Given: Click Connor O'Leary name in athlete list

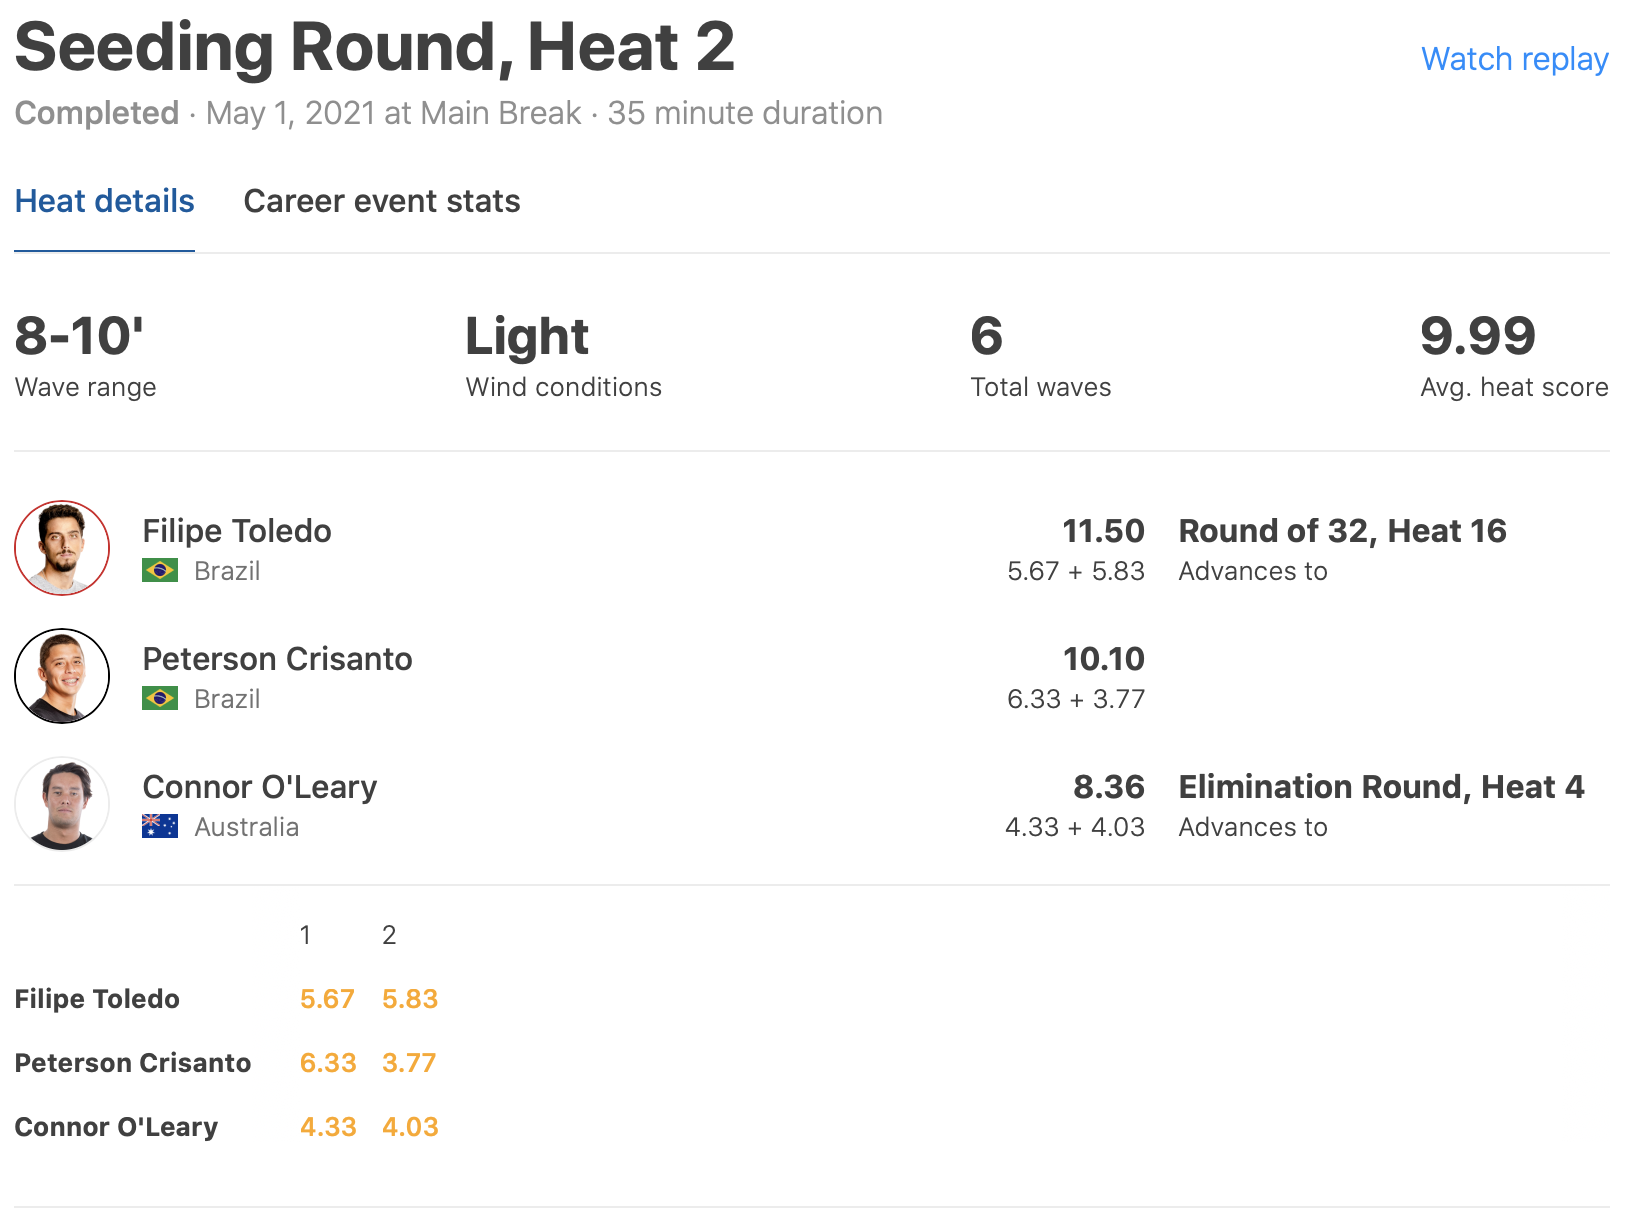Looking at the screenshot, I should click(260, 787).
